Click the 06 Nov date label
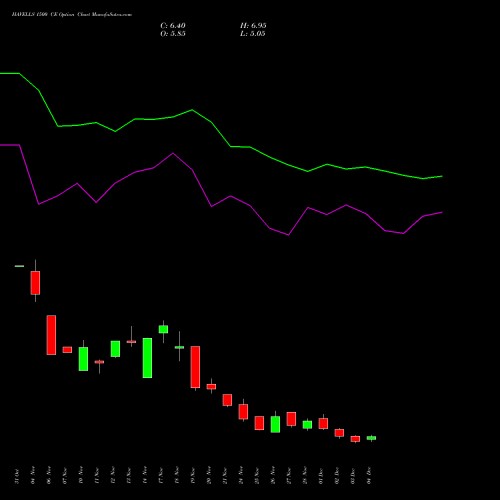Screen dimensions: 500x500 tap(49, 476)
